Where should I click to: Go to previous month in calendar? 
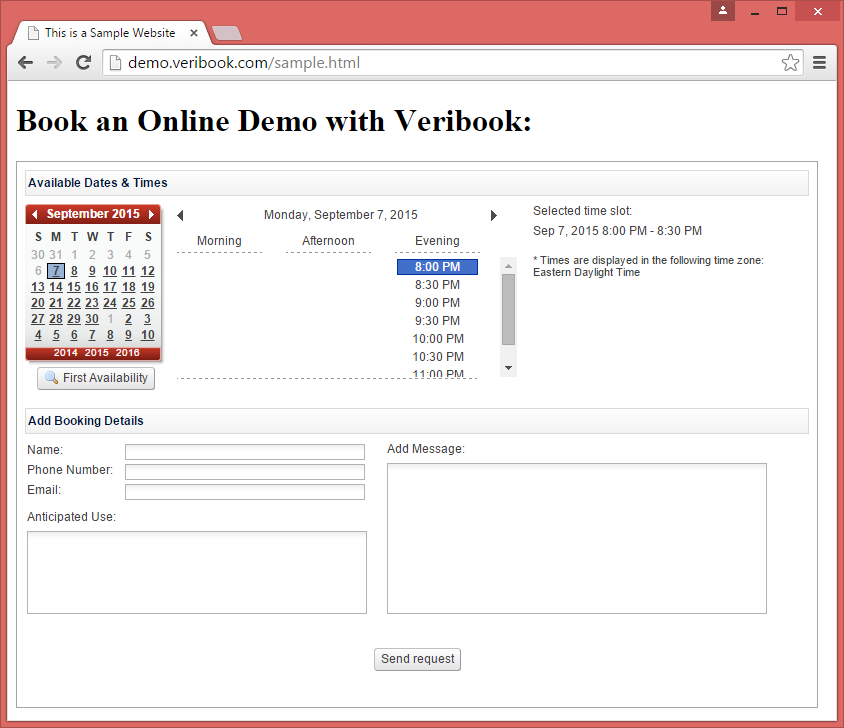[x=34, y=214]
